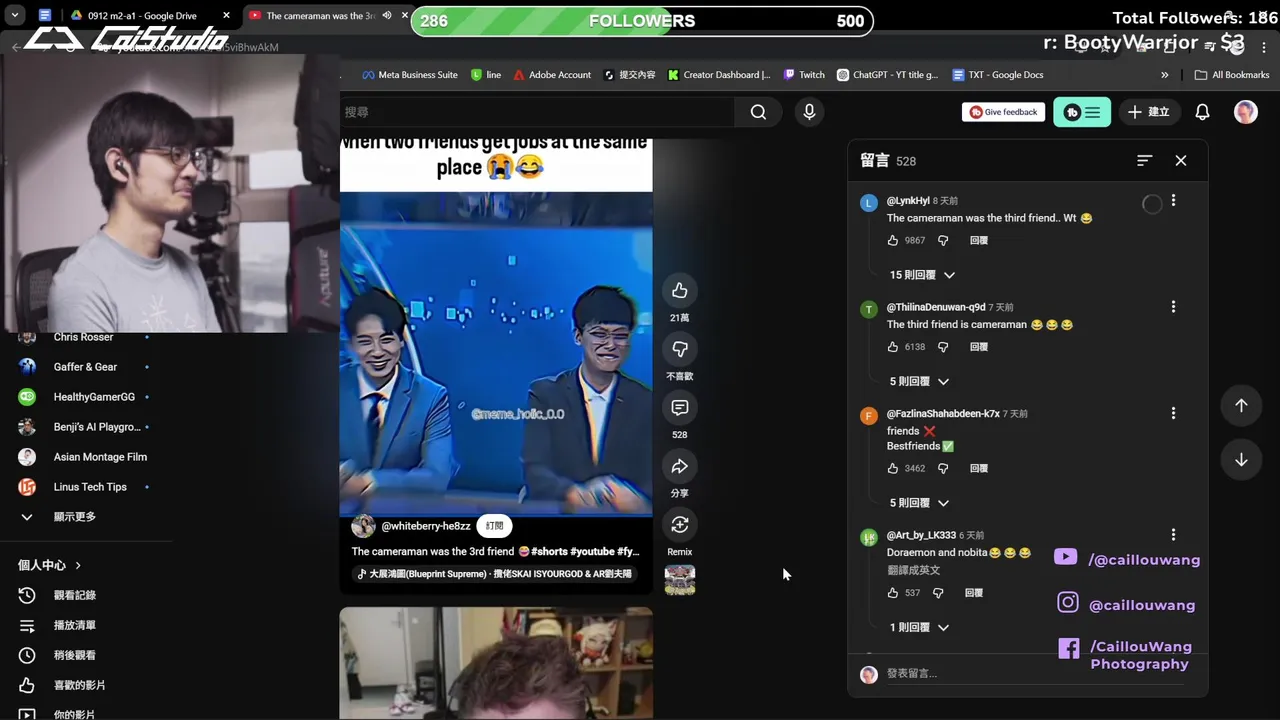
Task: Dislike @Art_by_LK333's comment
Action: 938,593
